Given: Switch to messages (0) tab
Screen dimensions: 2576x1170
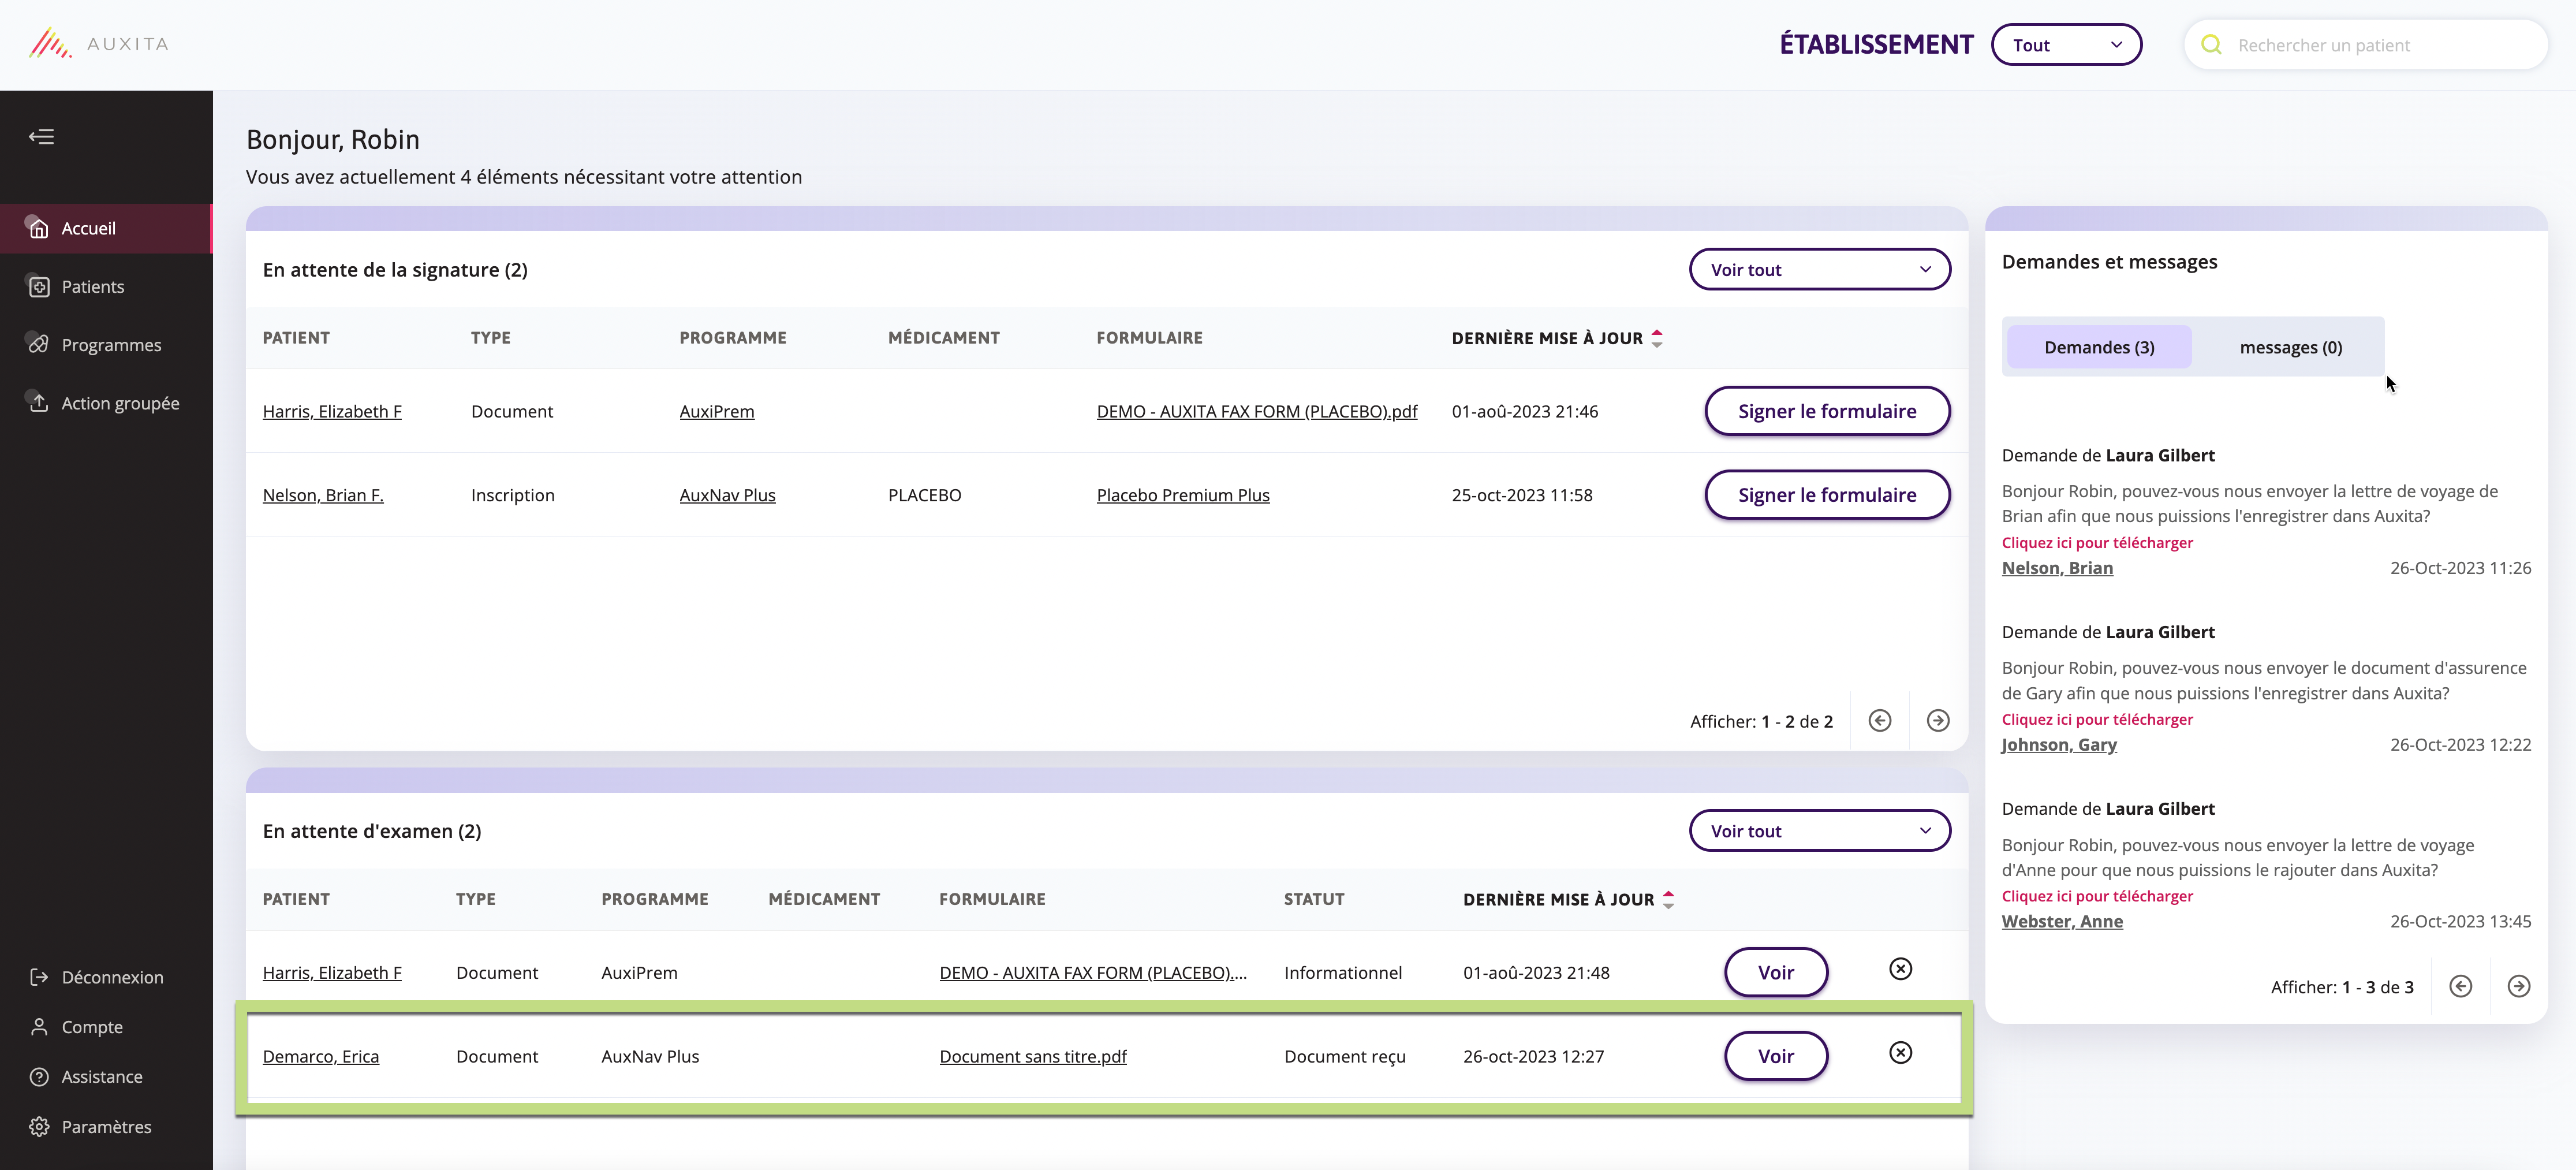Looking at the screenshot, I should click(2291, 347).
